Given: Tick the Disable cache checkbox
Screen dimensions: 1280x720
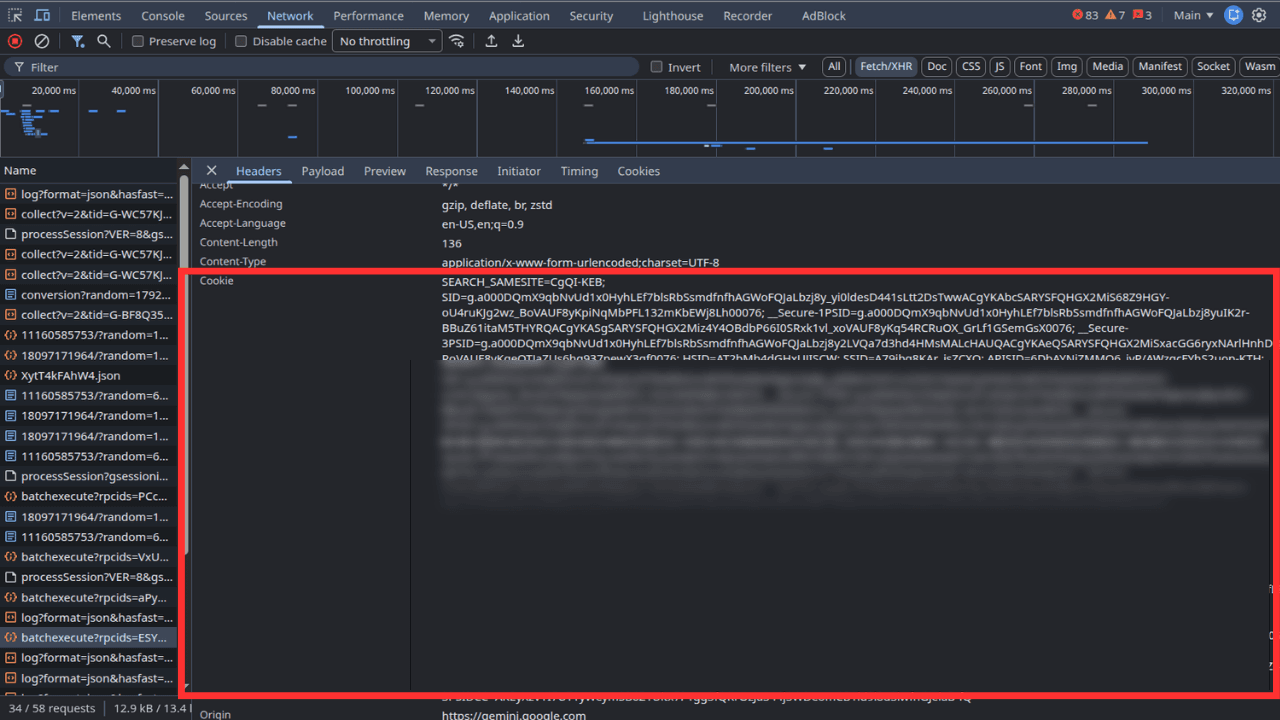Looking at the screenshot, I should (241, 41).
